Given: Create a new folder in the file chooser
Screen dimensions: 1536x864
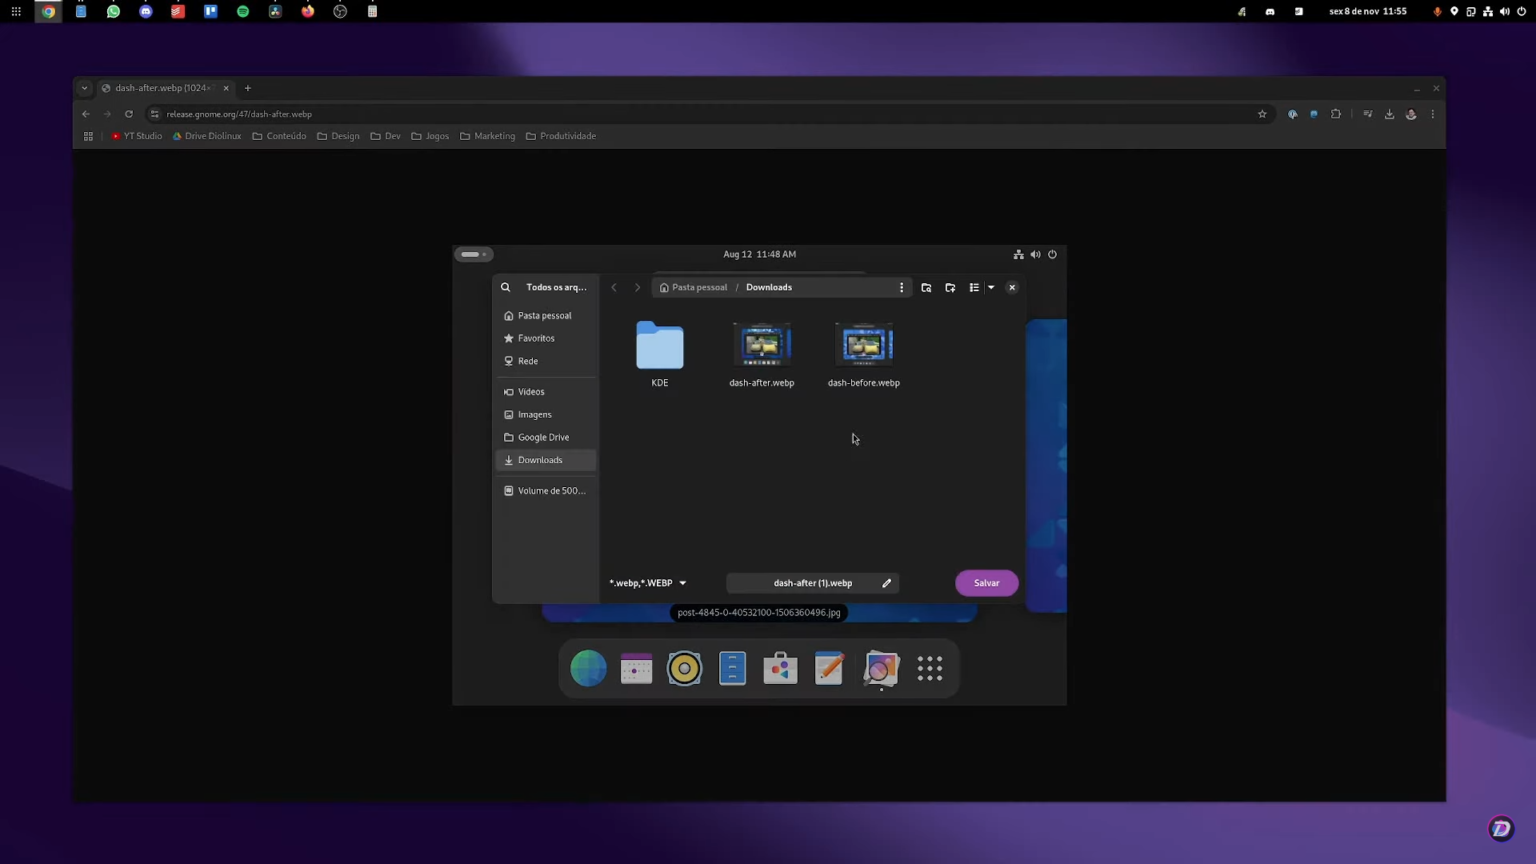Looking at the screenshot, I should click(x=950, y=287).
